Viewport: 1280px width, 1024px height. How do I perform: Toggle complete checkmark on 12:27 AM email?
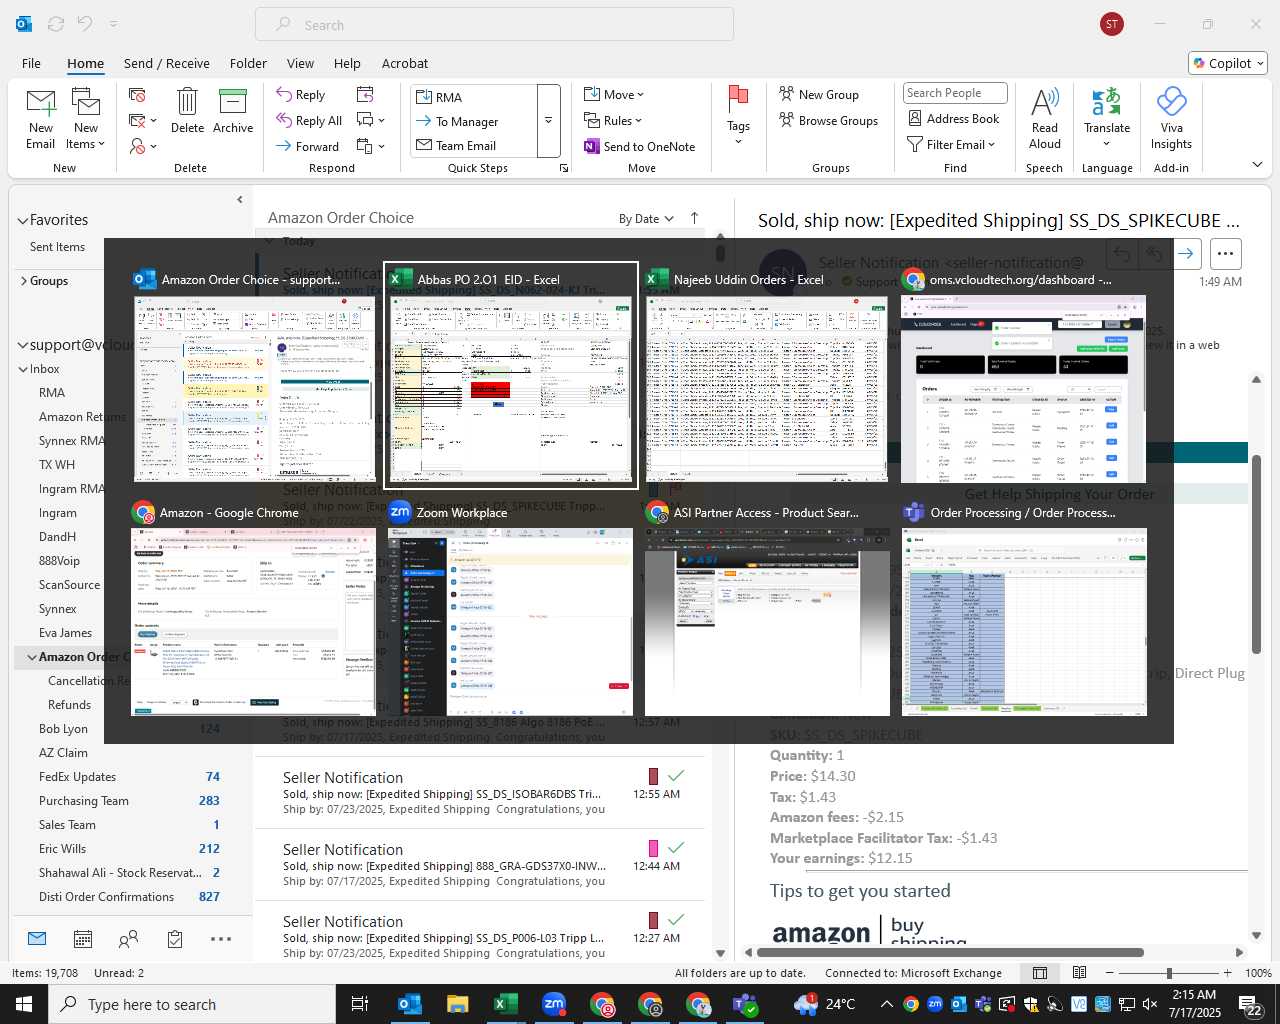676,920
